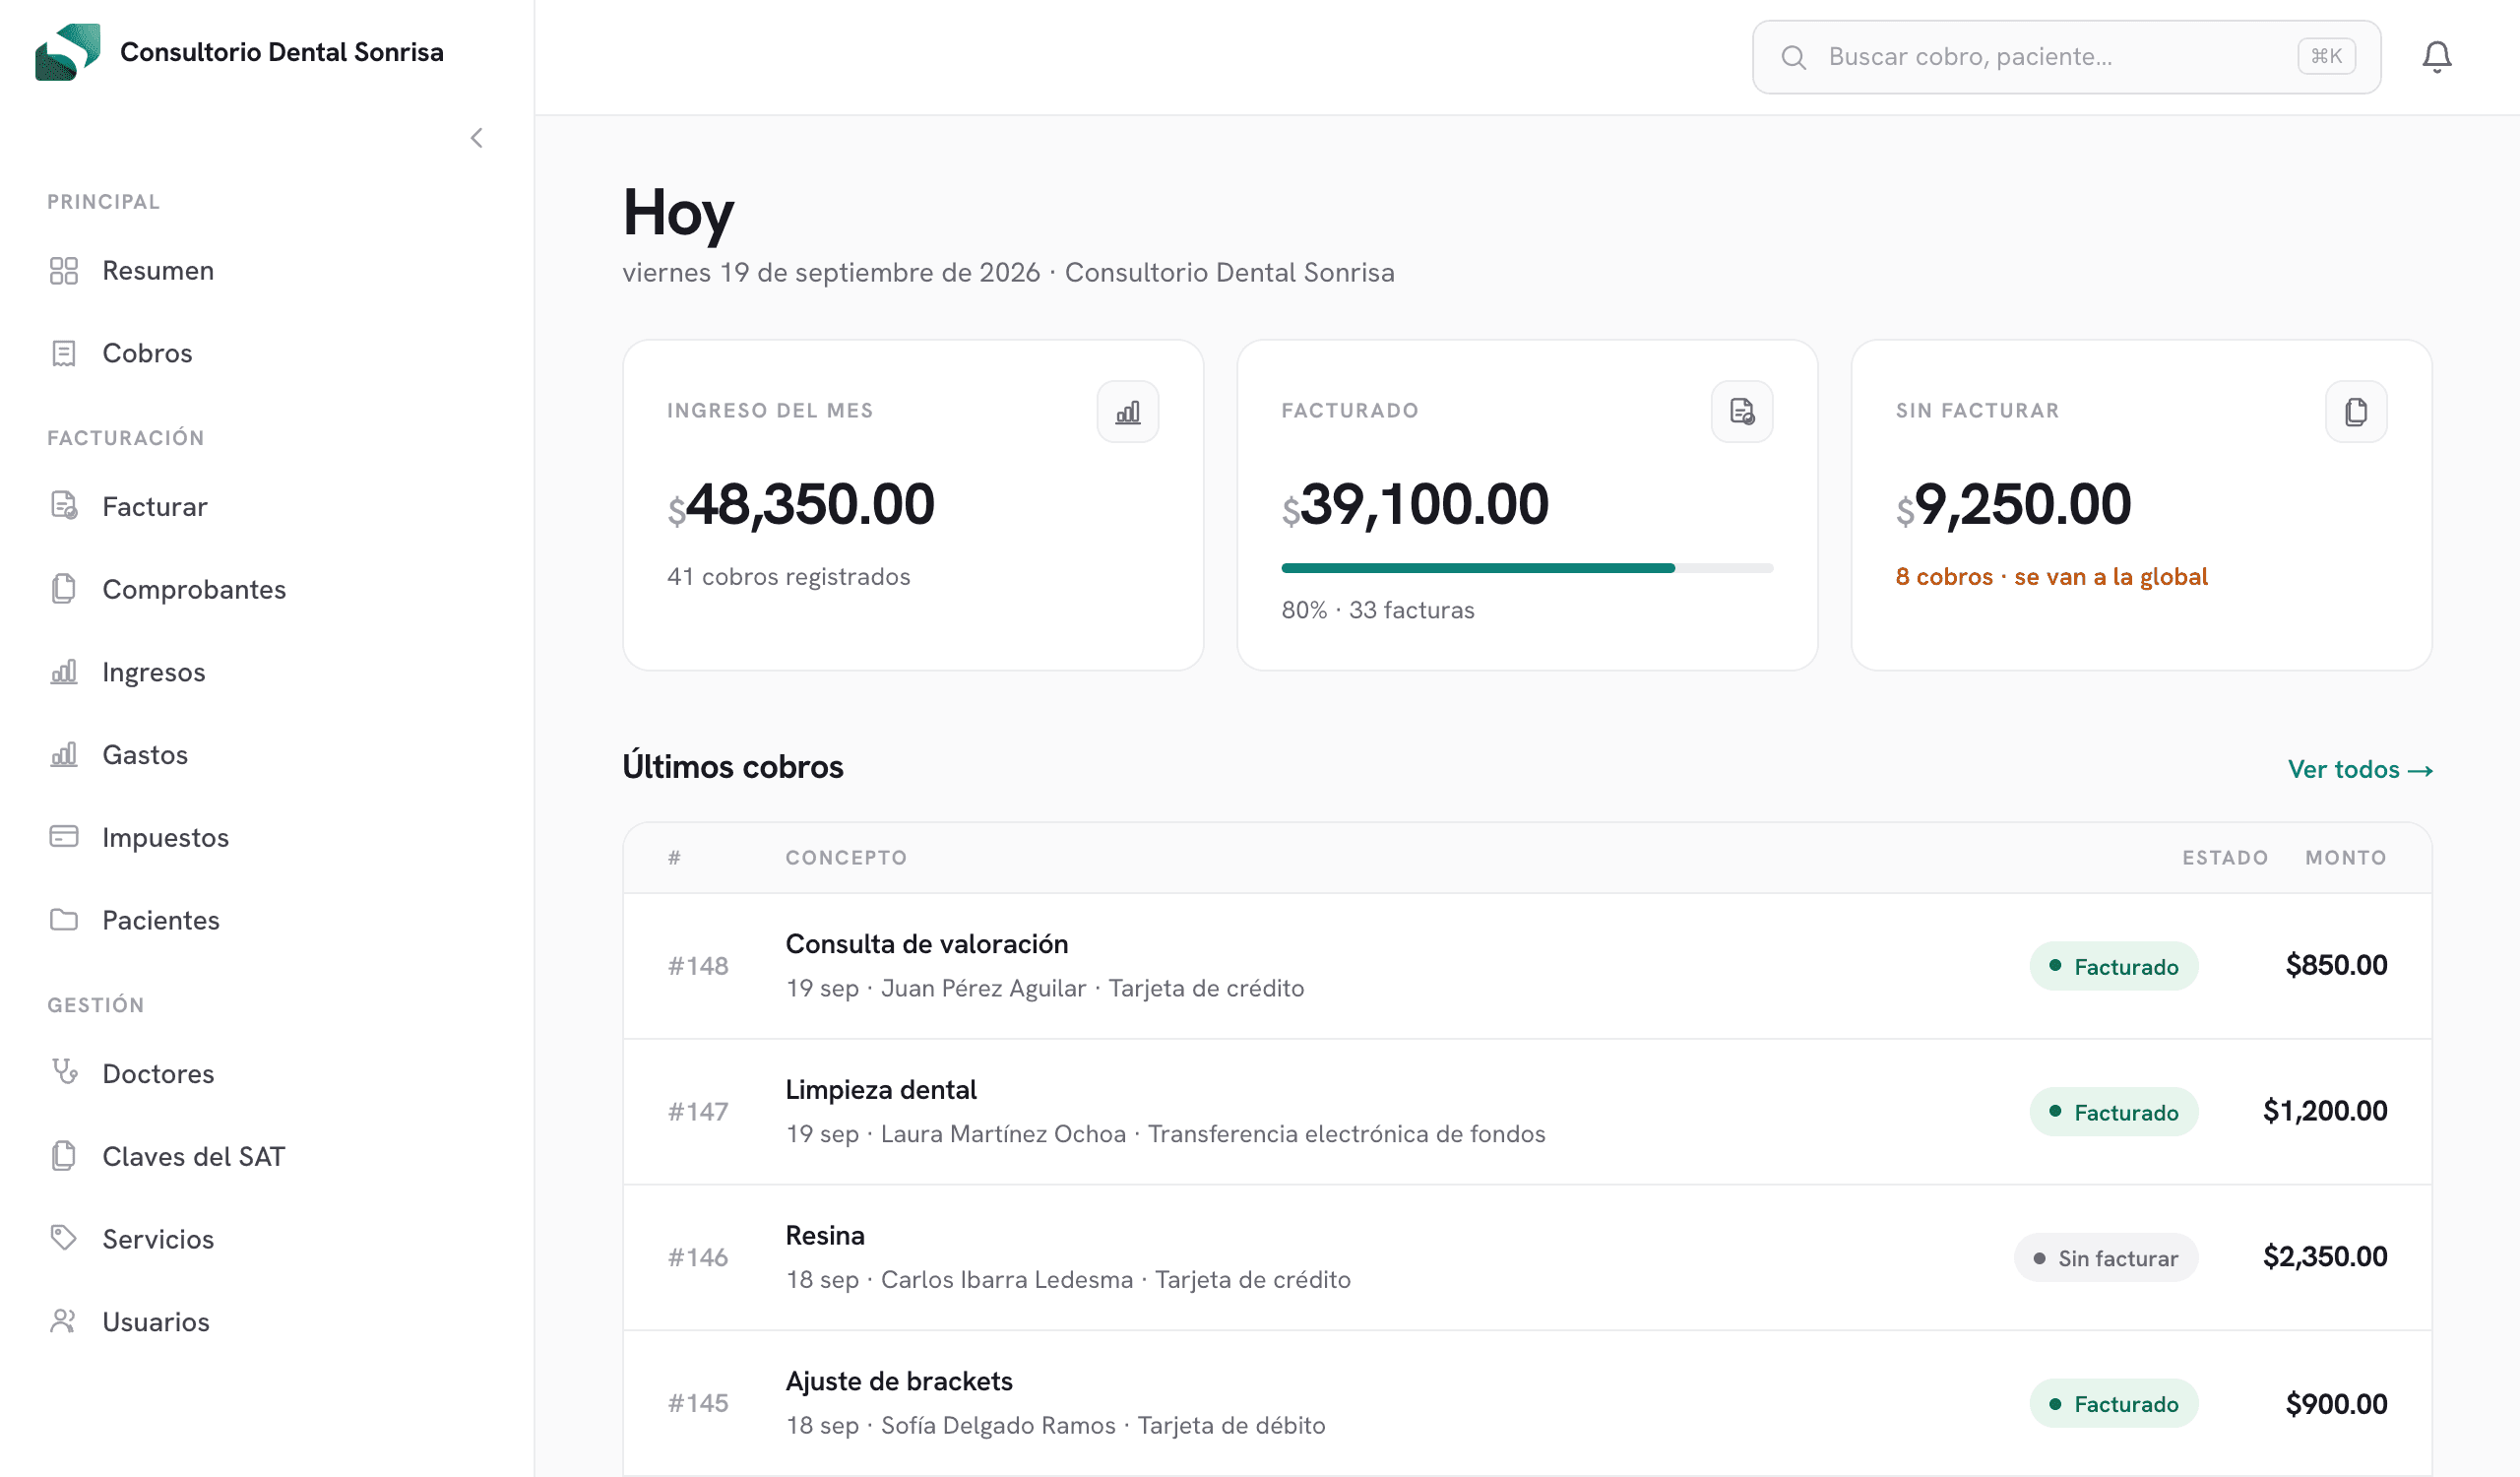This screenshot has width=2520, height=1477.
Task: Click '41 cobros registrados' text
Action: pyautogui.click(x=789, y=577)
